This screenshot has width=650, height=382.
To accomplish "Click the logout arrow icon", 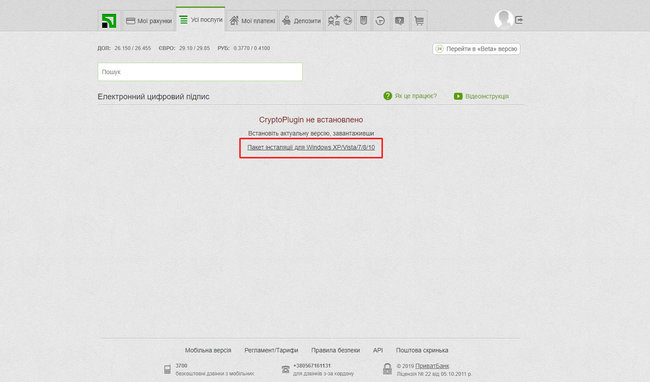I will 519,20.
